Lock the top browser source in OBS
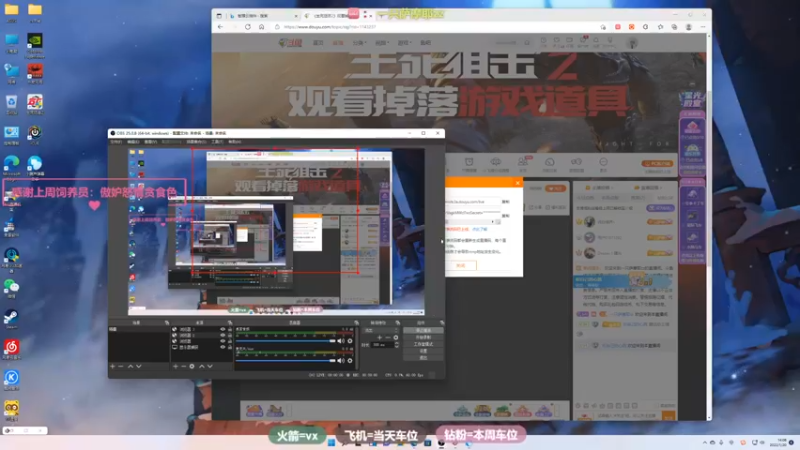This screenshot has width=800, height=450. click(x=230, y=330)
